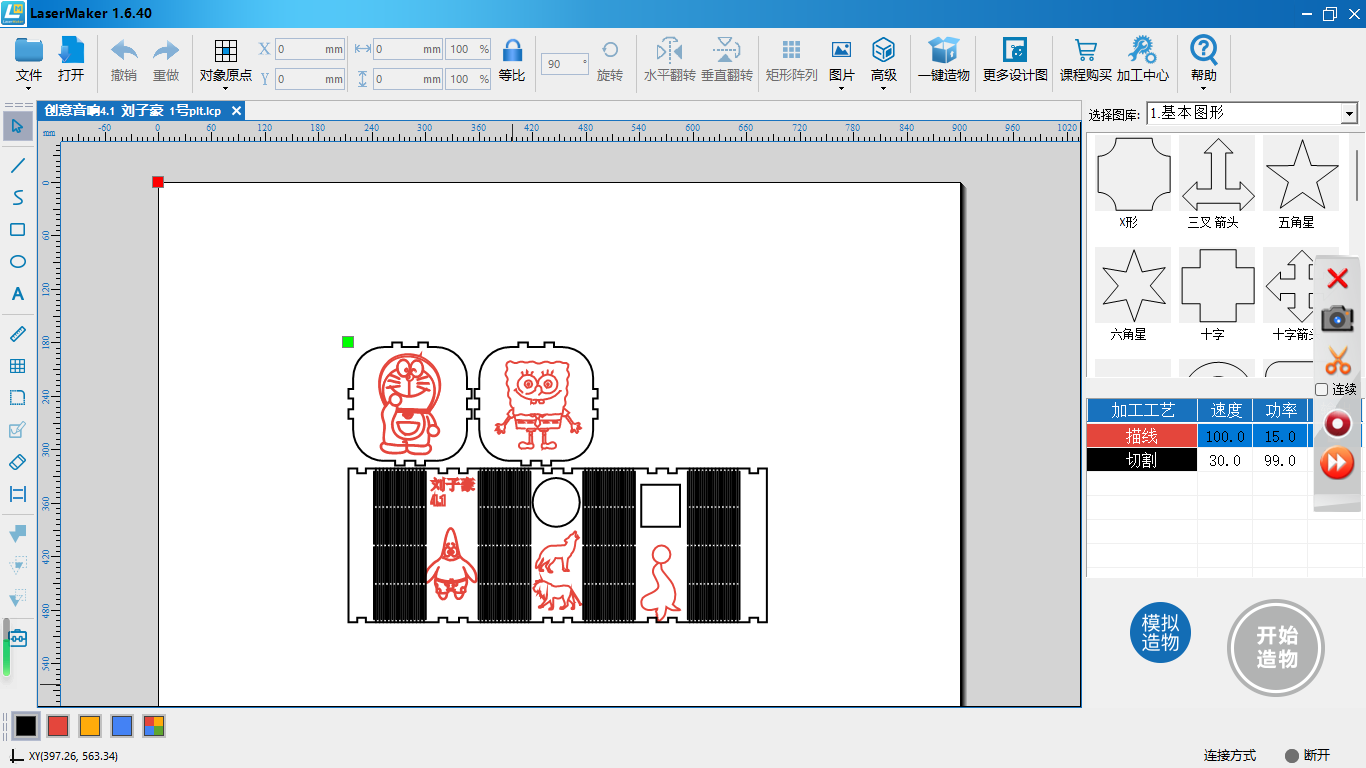The width and height of the screenshot is (1366, 768).
Task: Choose the black color swatch
Action: point(26,726)
